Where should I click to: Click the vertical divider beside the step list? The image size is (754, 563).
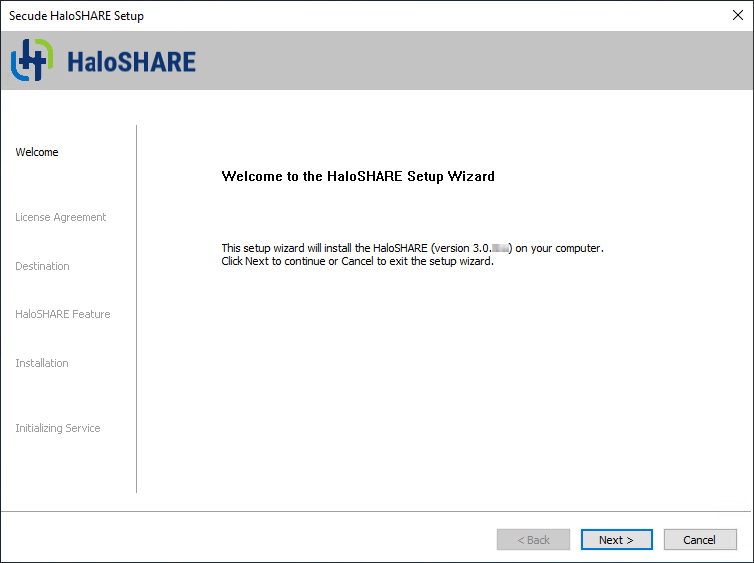click(x=136, y=308)
